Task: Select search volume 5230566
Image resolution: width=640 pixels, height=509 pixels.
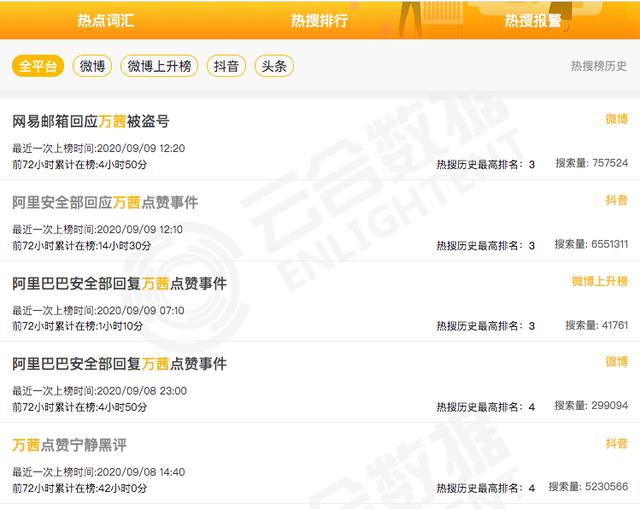Action: (x=588, y=487)
